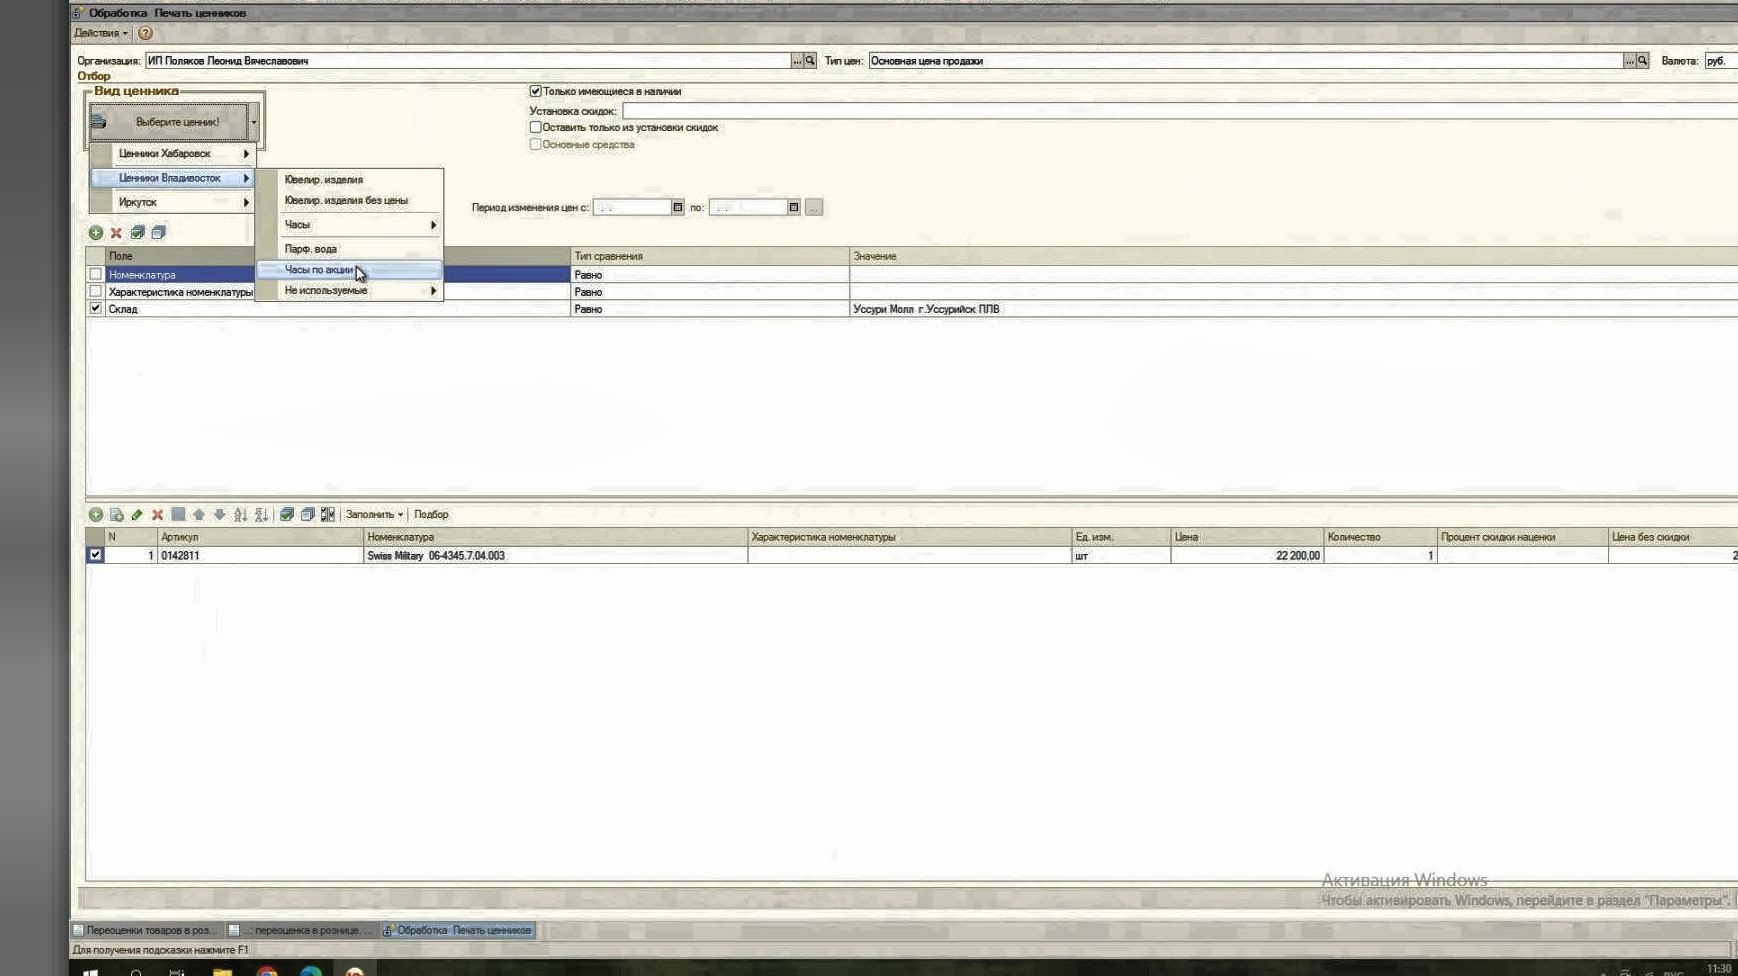
Task: Open the price type ellipsis button
Action: [1629, 61]
